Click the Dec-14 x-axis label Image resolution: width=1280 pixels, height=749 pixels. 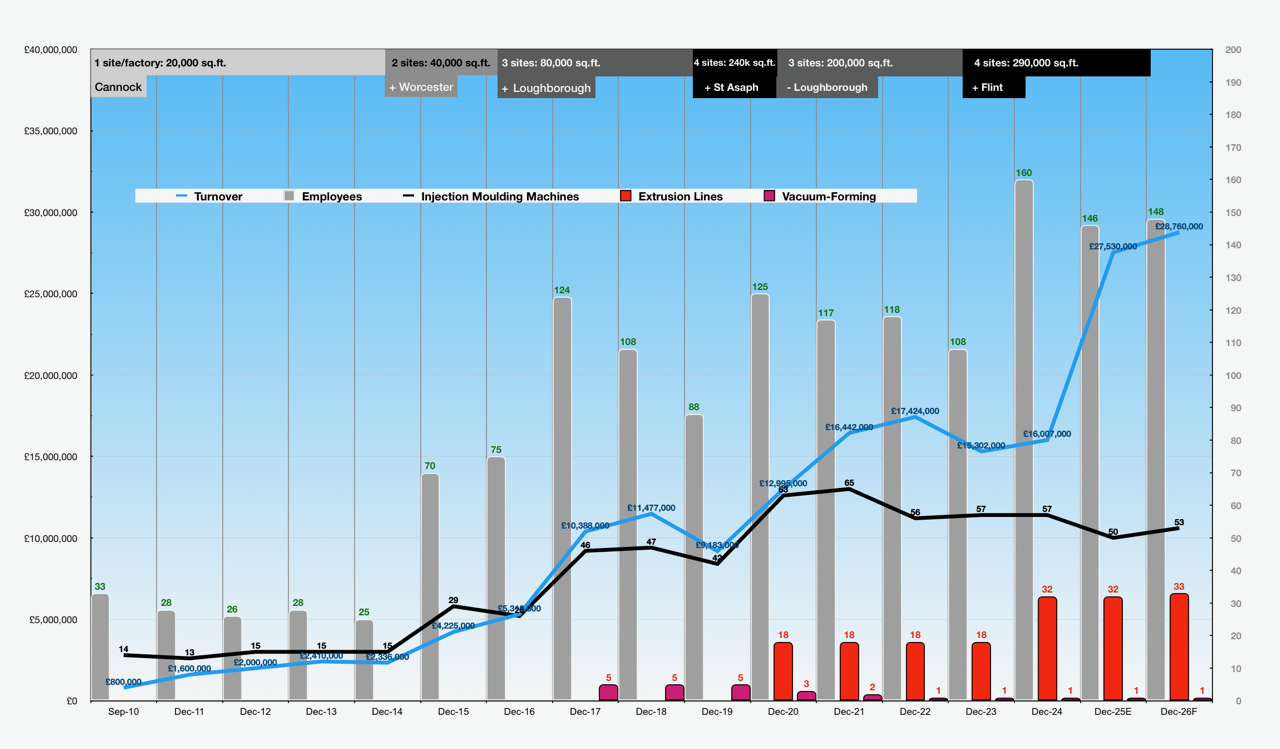tap(387, 712)
